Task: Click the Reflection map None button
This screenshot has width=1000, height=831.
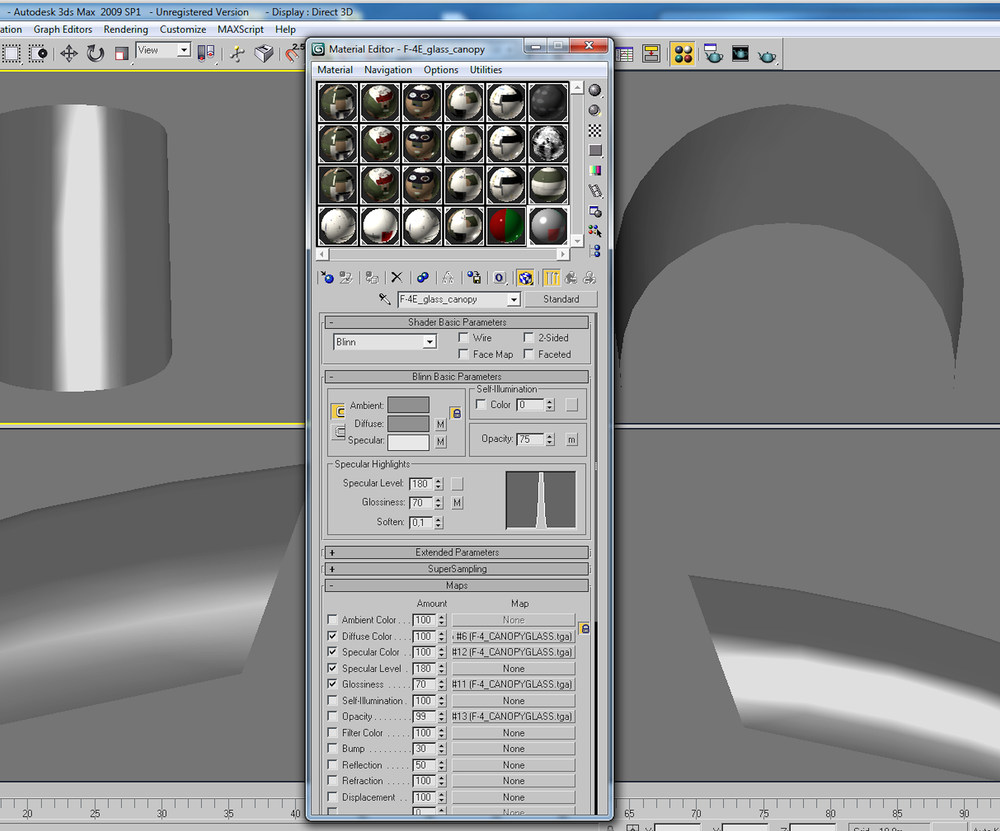Action: (x=513, y=765)
